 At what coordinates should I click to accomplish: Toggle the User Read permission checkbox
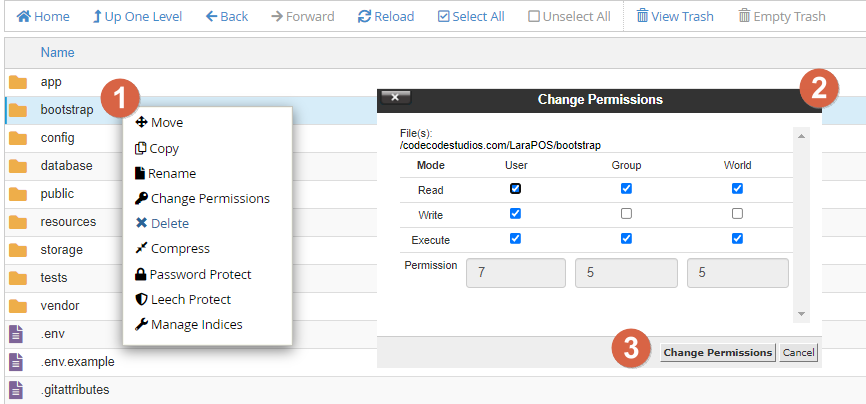[515, 188]
